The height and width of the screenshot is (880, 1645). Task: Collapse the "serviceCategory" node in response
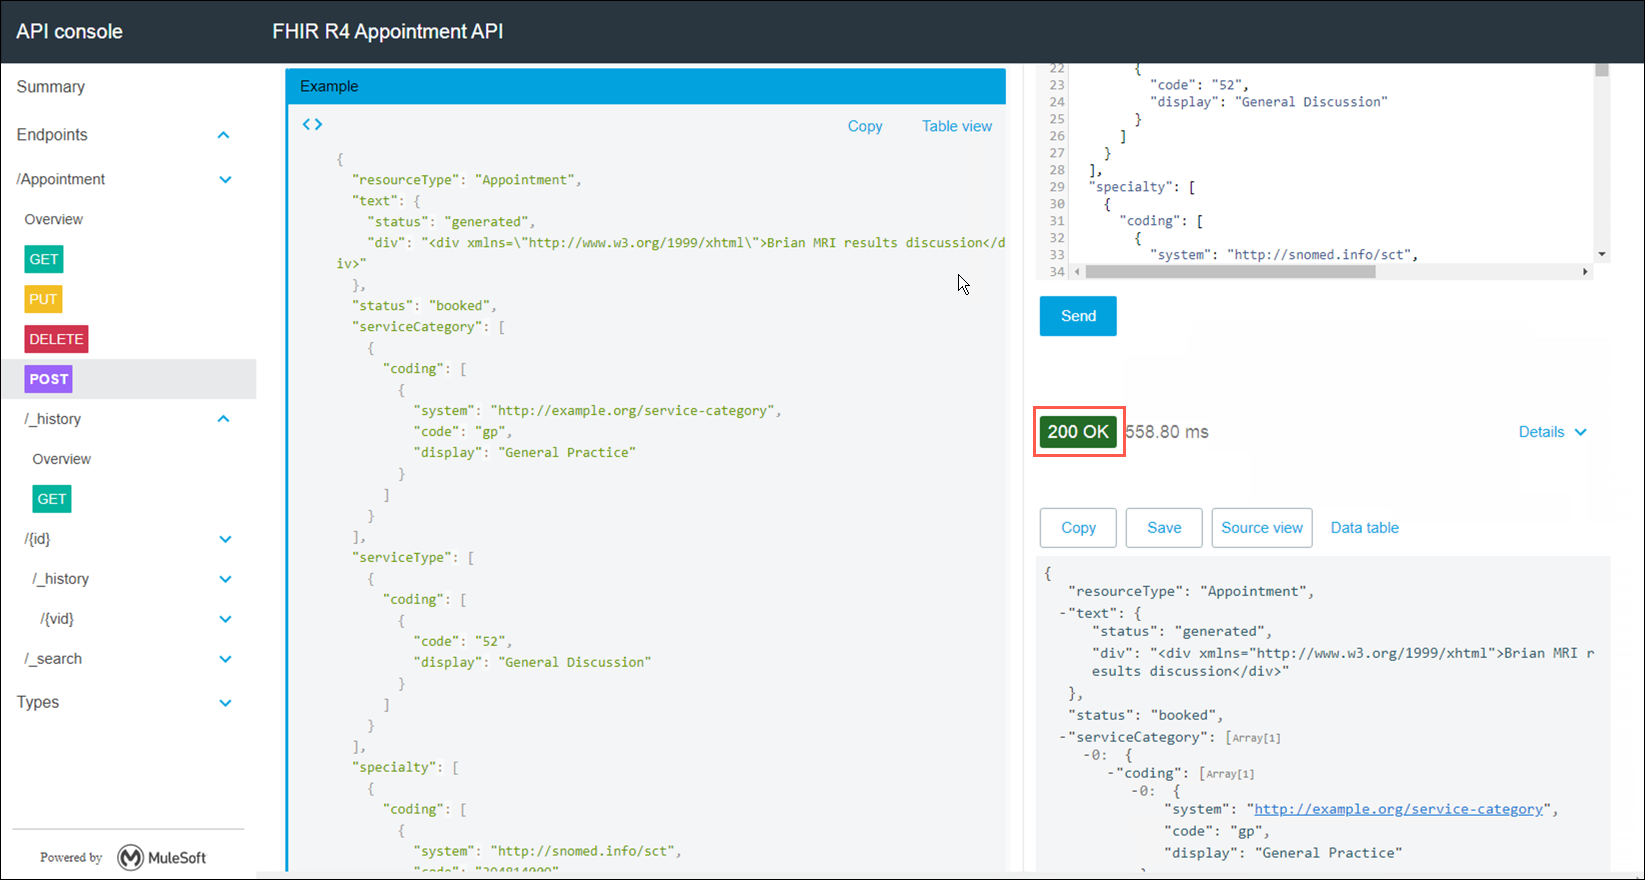[x=1063, y=737]
